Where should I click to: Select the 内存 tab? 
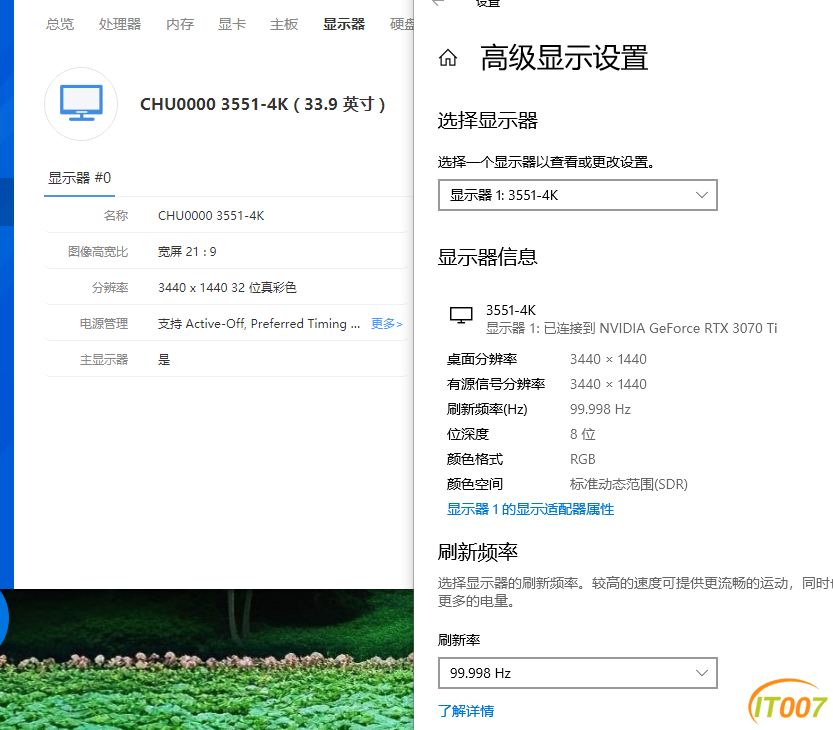click(x=179, y=24)
